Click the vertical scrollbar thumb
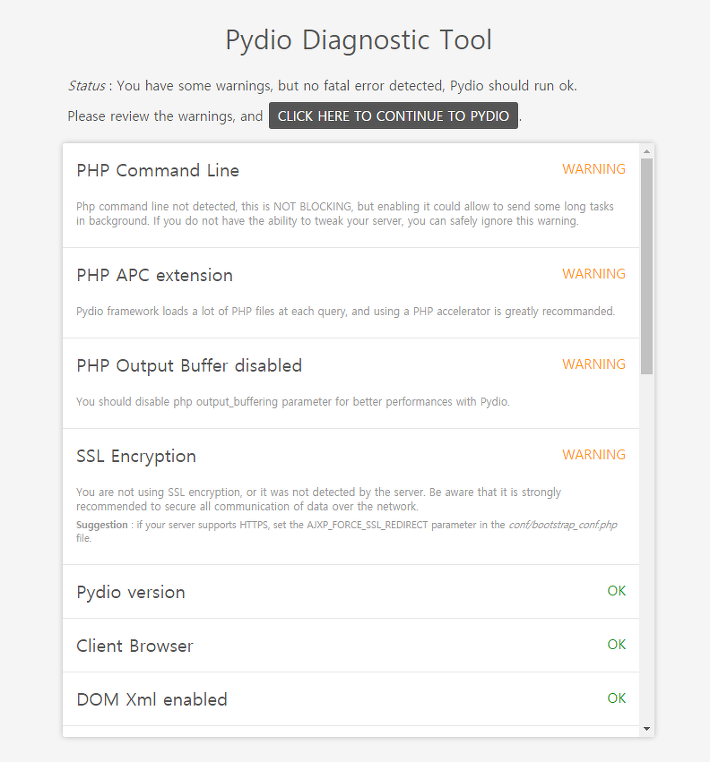Viewport: 710px width, 762px height. point(646,266)
